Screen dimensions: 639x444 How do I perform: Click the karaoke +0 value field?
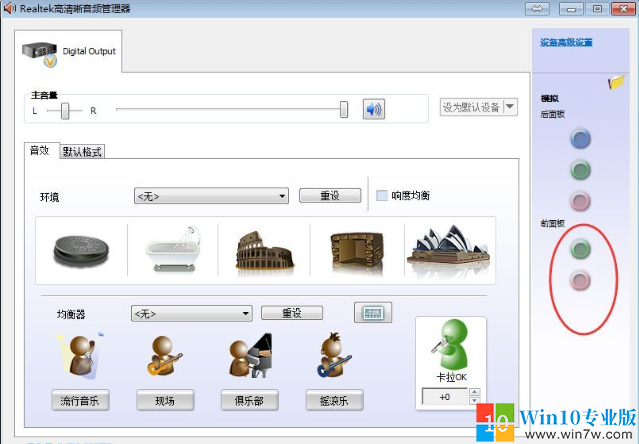(x=445, y=396)
